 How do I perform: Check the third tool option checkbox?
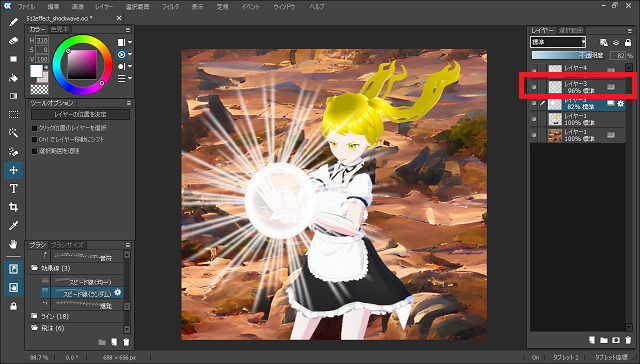tap(35, 151)
